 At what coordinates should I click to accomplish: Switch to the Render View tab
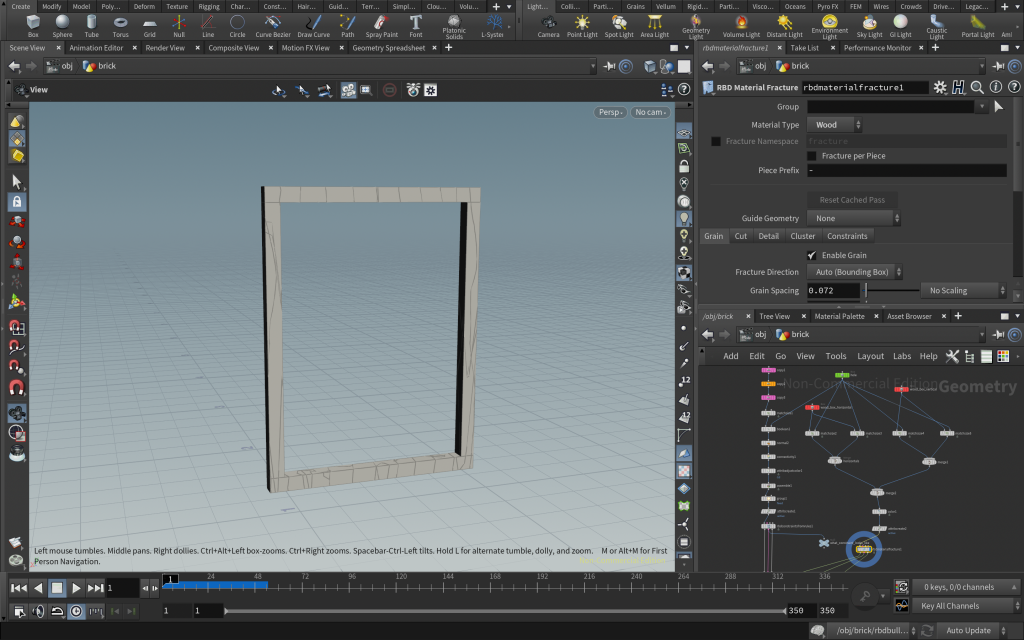point(165,48)
